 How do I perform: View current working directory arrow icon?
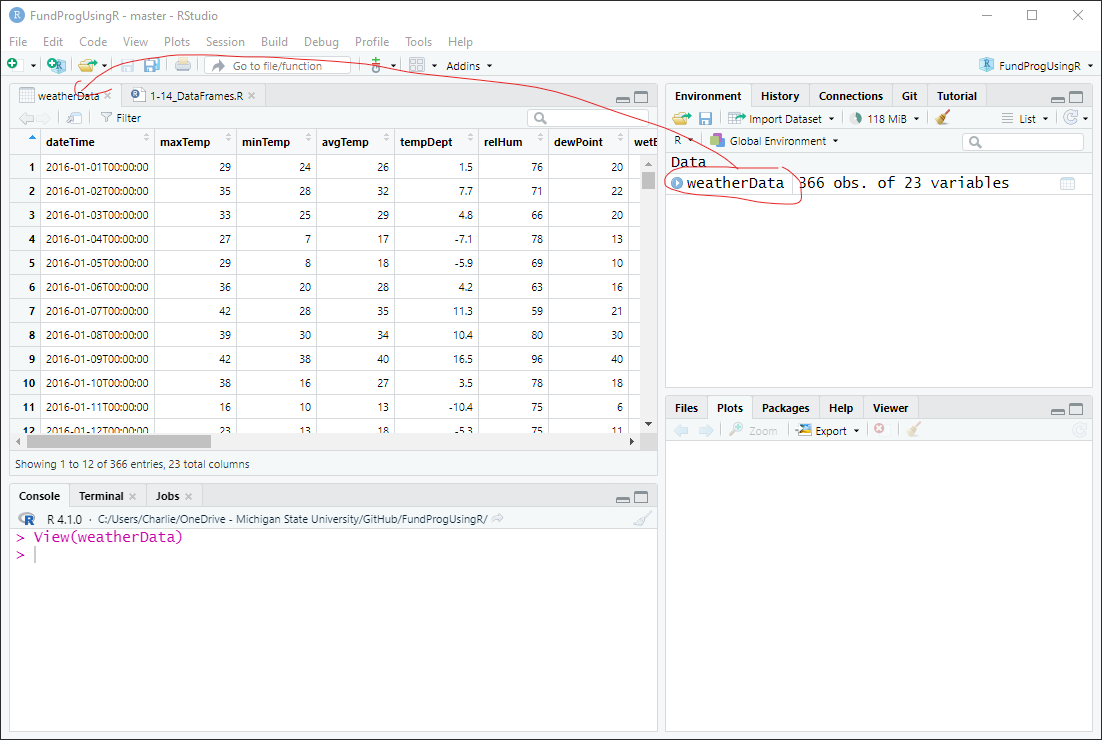pyautogui.click(x=498, y=519)
